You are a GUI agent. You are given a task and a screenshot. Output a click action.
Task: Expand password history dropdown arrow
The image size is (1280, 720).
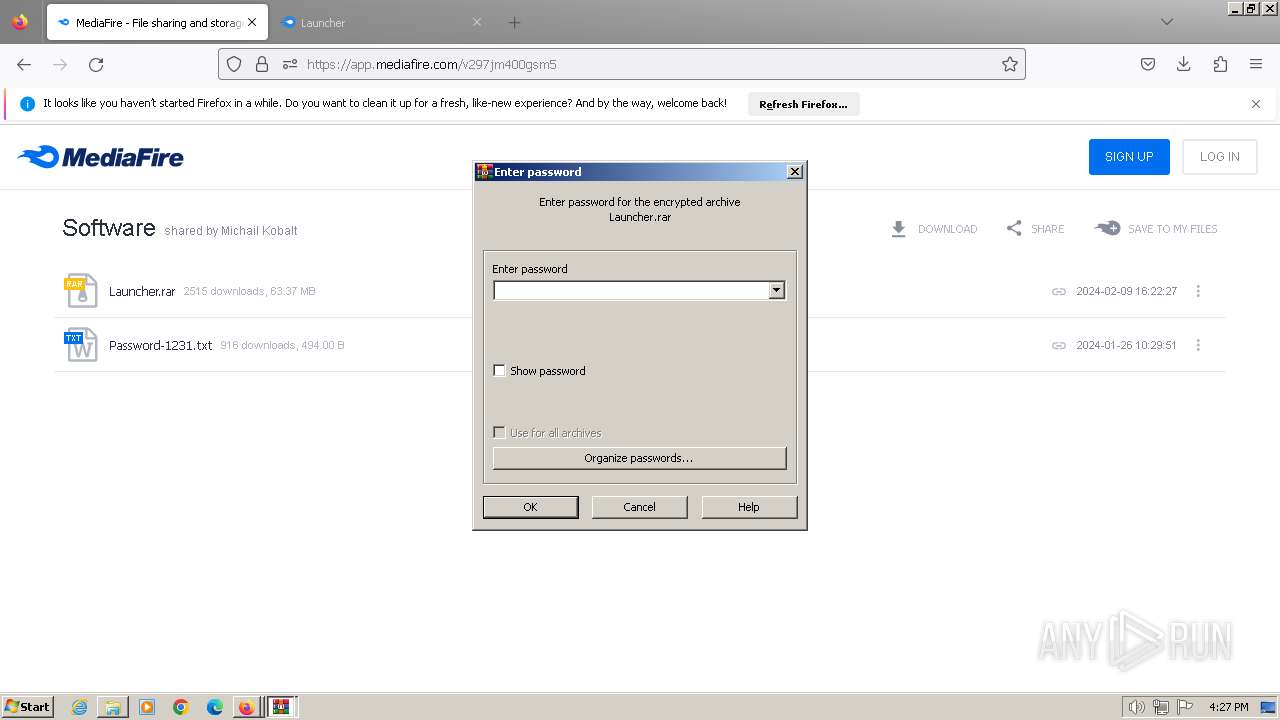coord(776,290)
